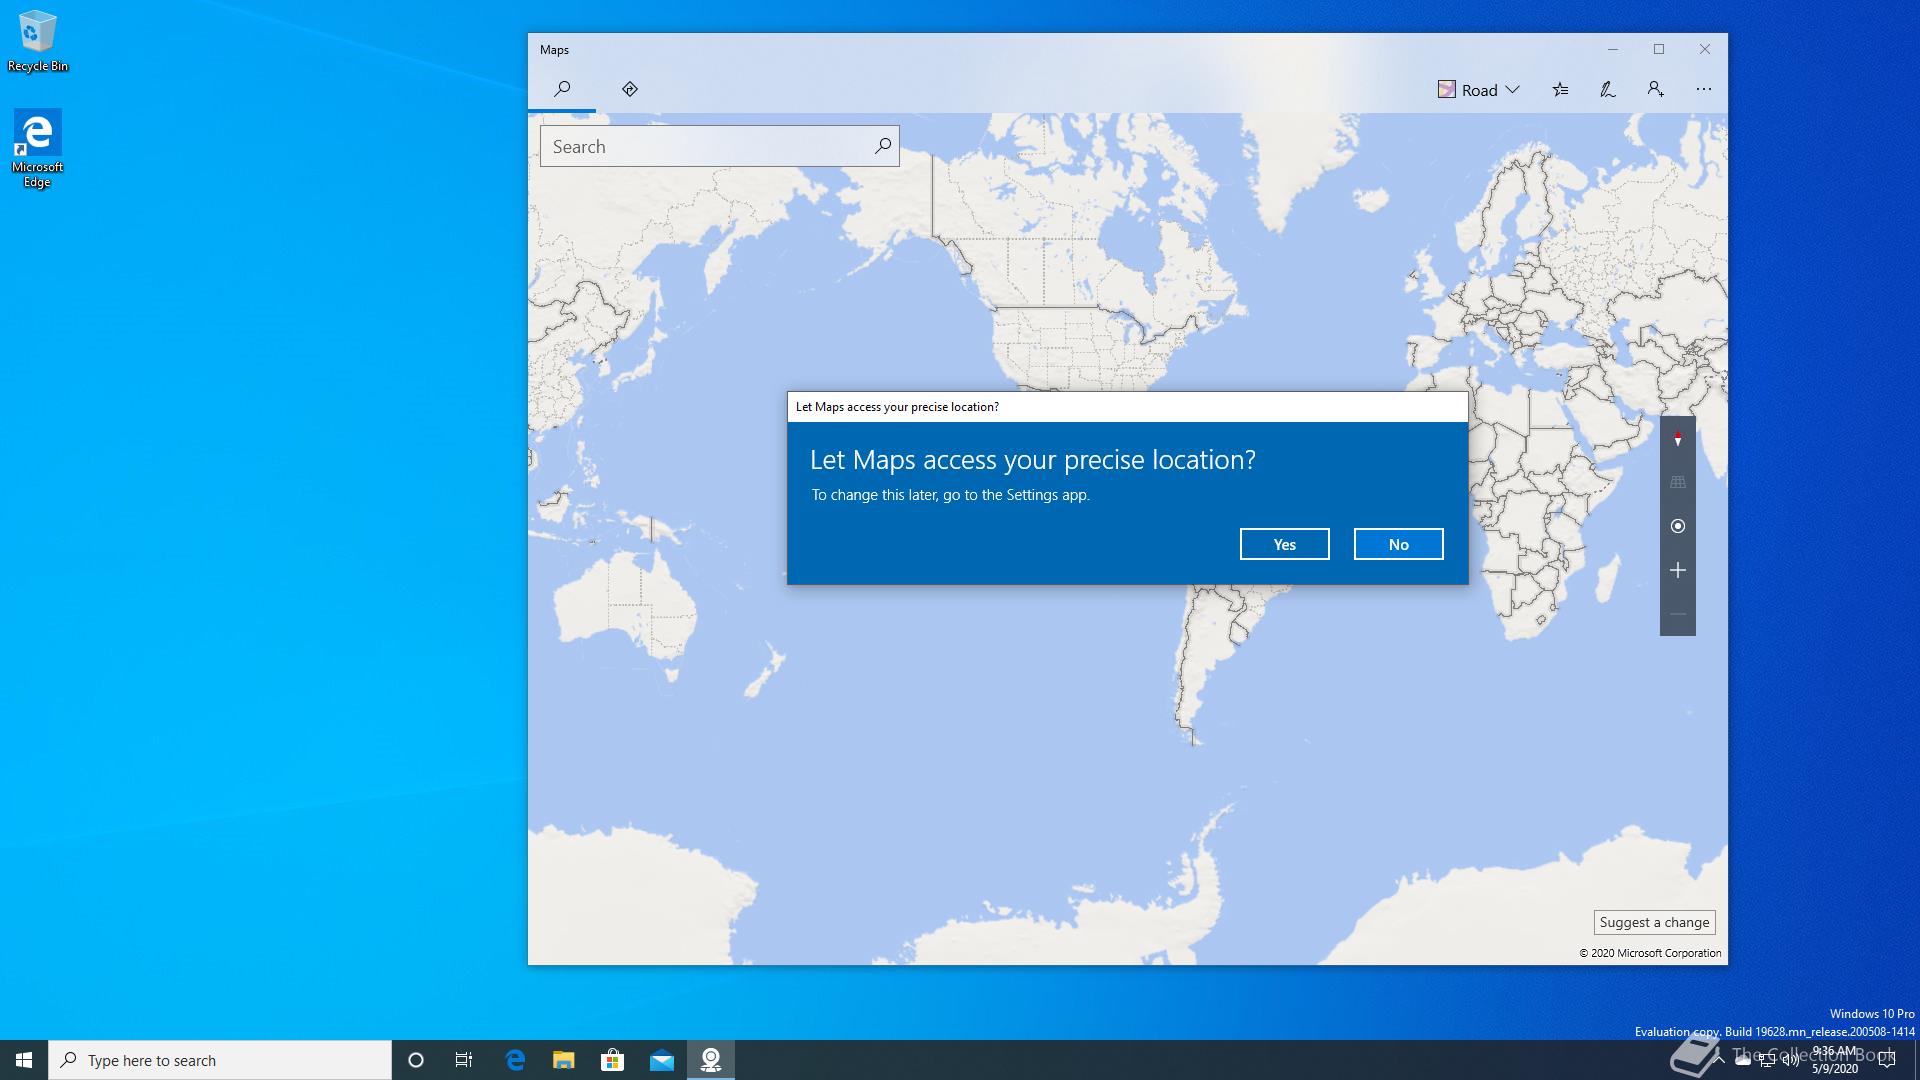The image size is (1920, 1080).
Task: Toggle tilt 3D view icon
Action: pyautogui.click(x=1678, y=482)
